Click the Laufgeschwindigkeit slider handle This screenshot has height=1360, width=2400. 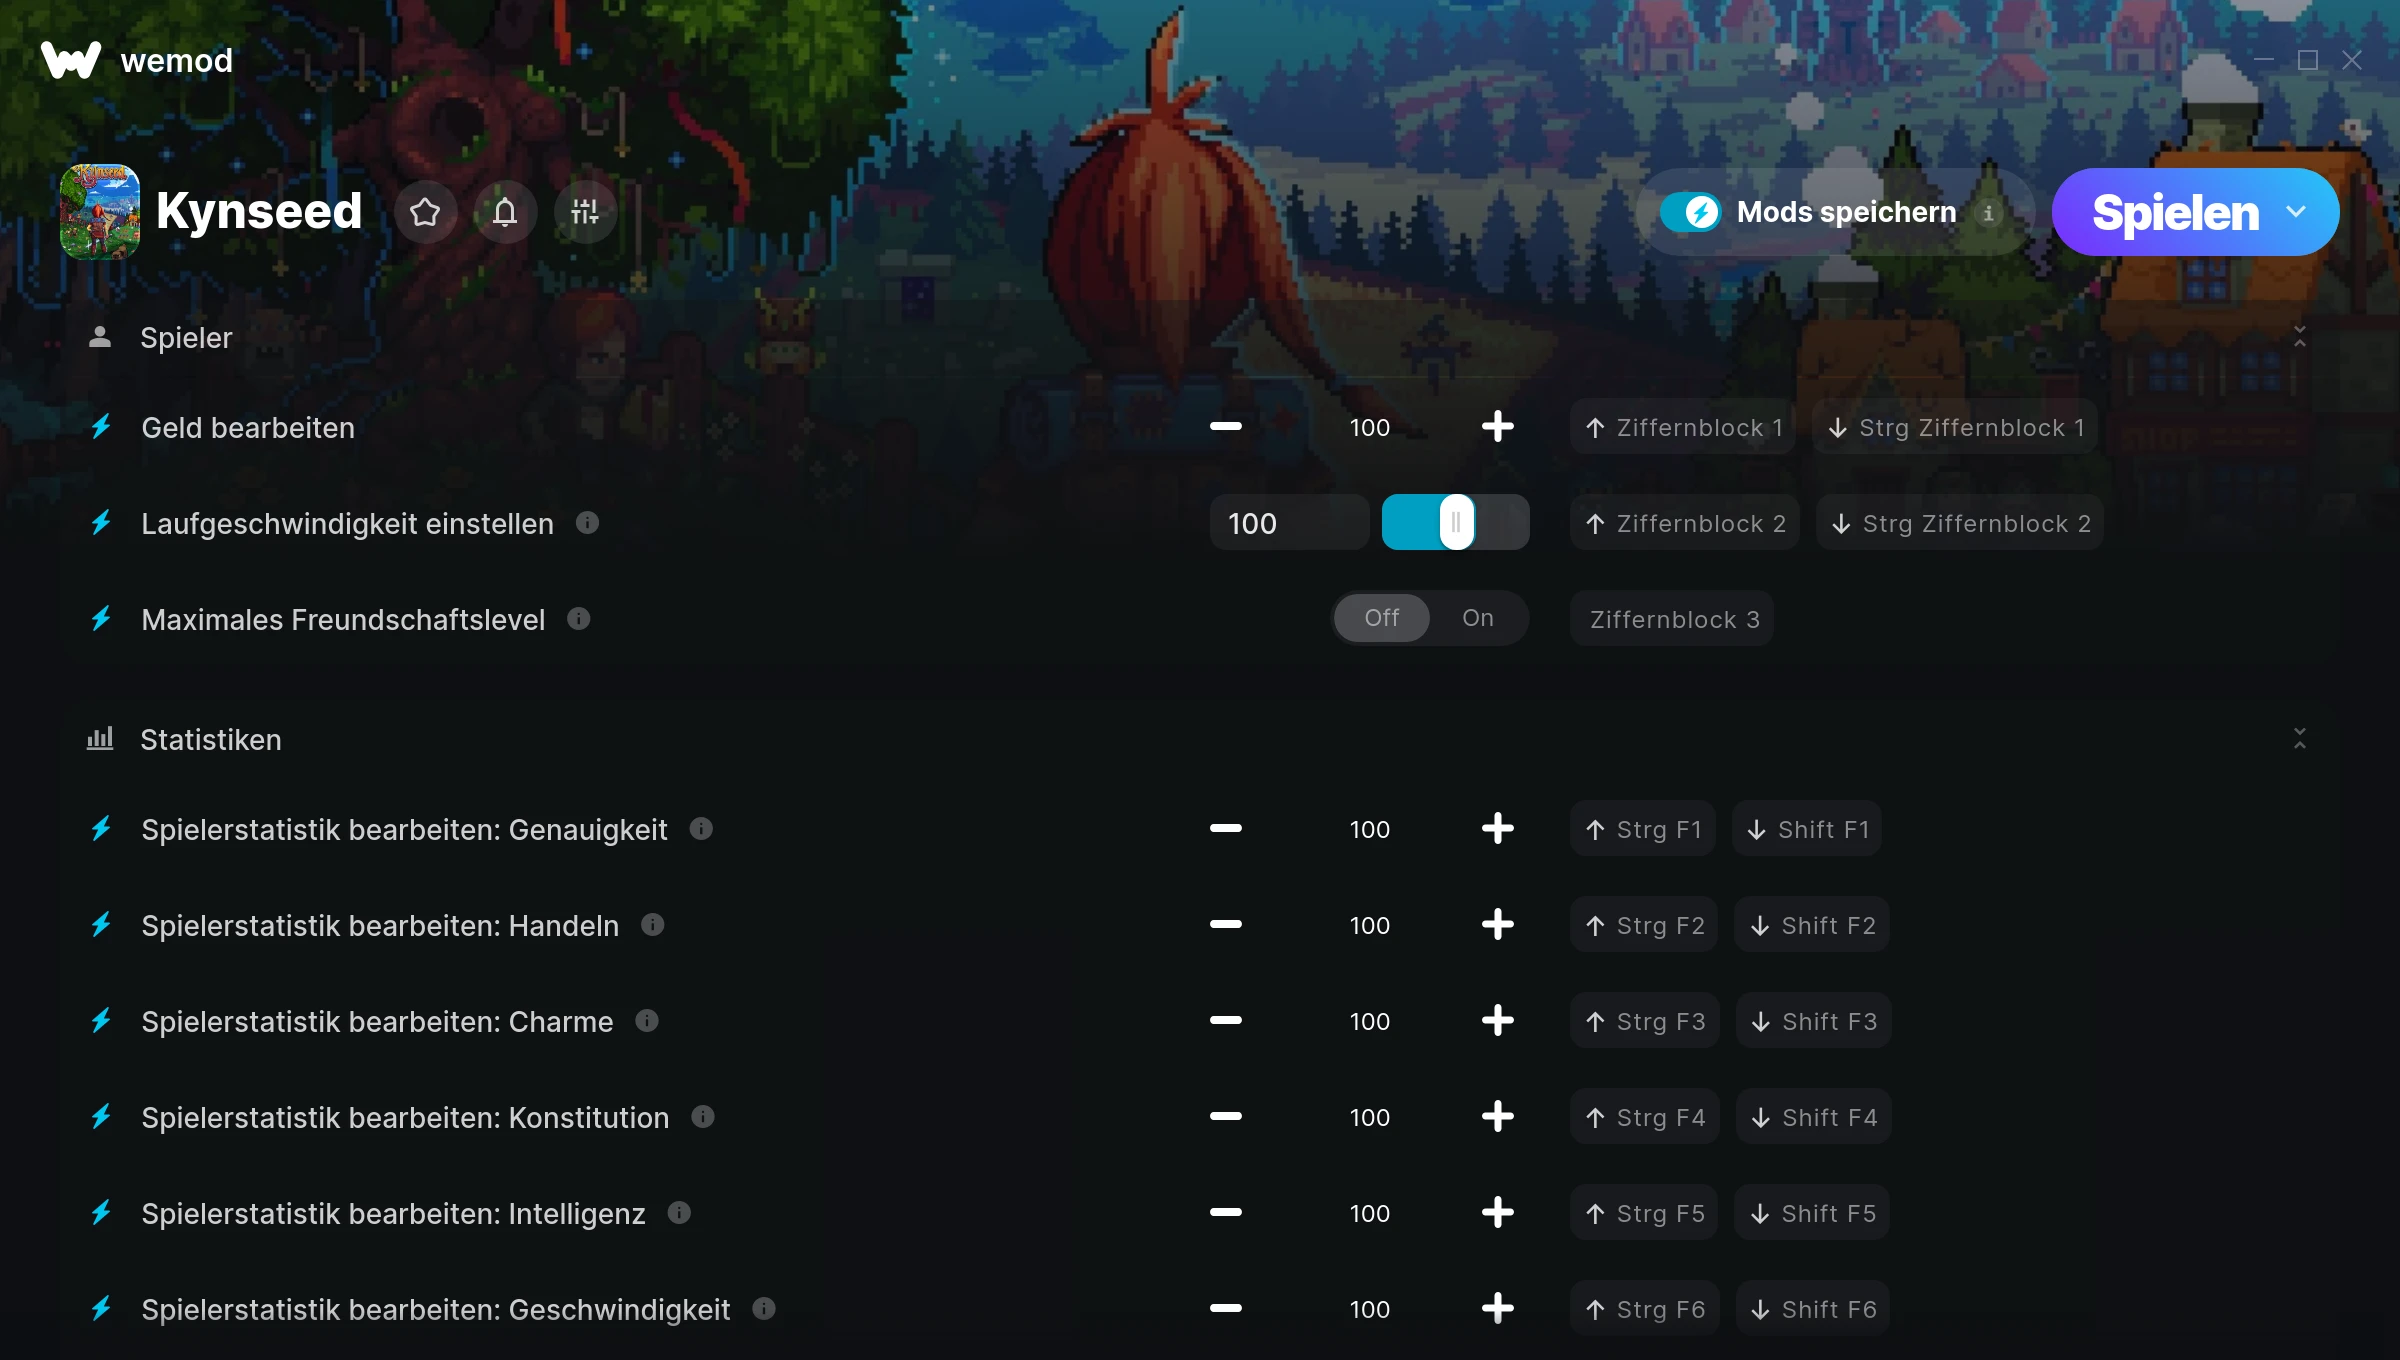click(x=1456, y=522)
